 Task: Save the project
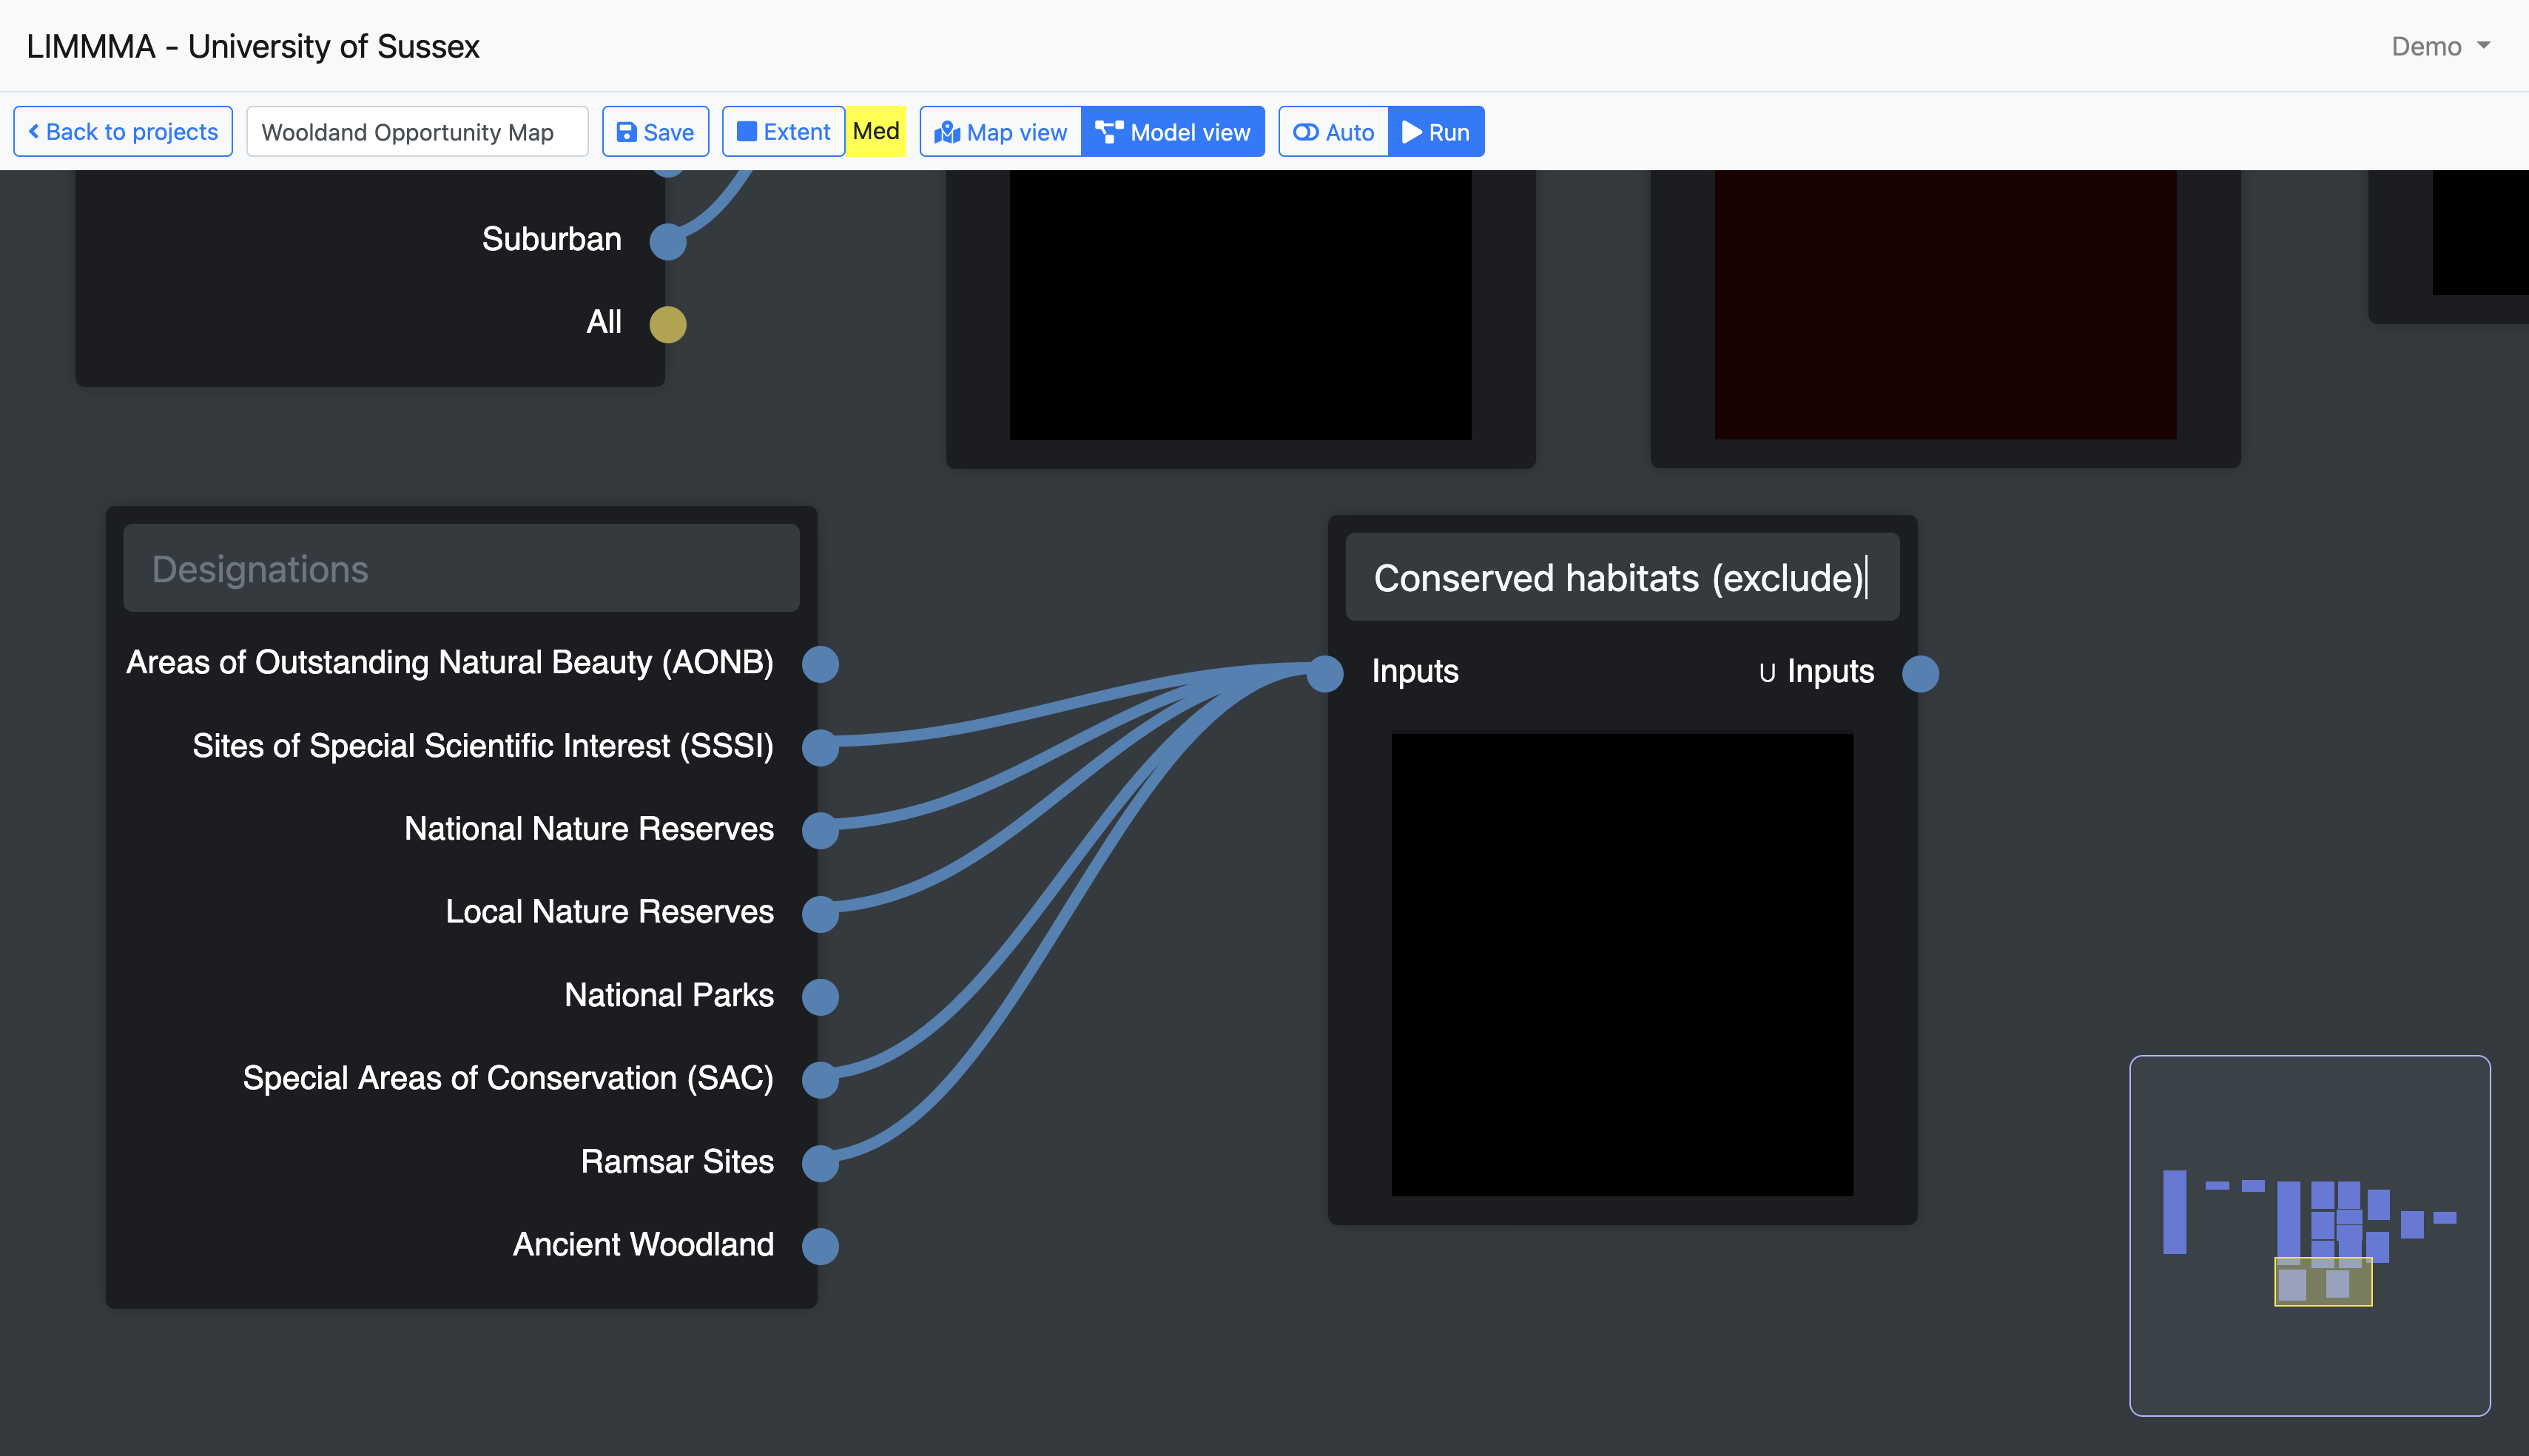655,132
